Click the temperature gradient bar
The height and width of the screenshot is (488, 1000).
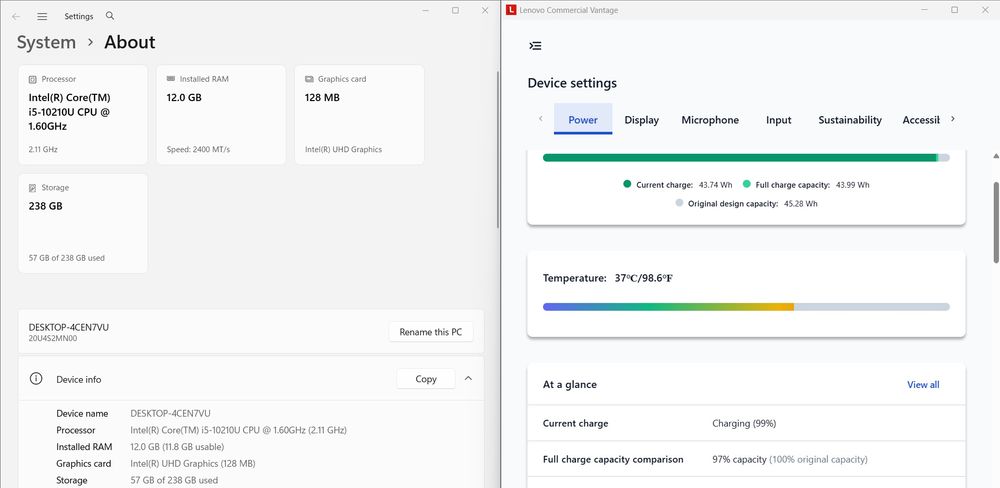(746, 307)
